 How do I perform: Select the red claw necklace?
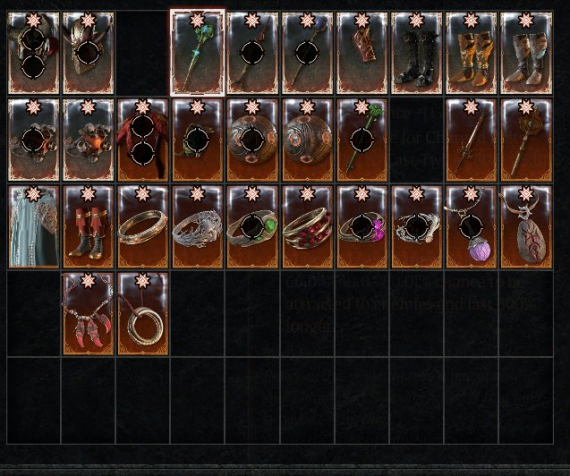pos(88,314)
